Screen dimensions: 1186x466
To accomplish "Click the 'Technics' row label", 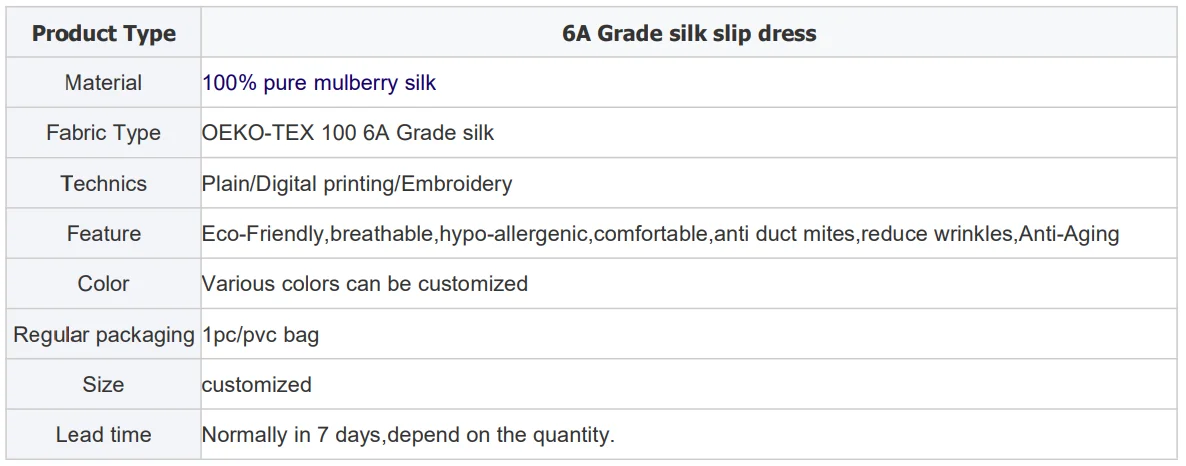I will pos(103,184).
